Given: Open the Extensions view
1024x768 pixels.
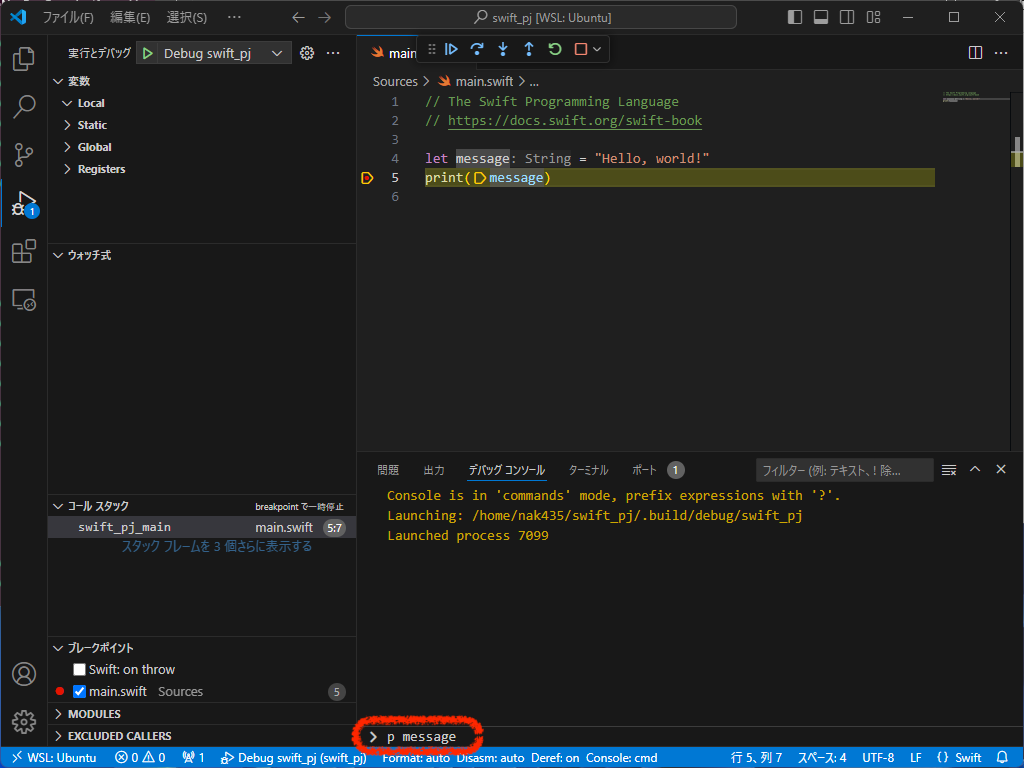Looking at the screenshot, I should click(24, 251).
